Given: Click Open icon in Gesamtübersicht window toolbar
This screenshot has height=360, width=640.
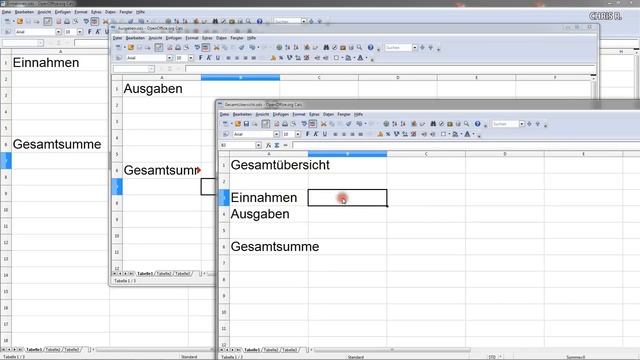Looking at the screenshot, I should (238, 124).
